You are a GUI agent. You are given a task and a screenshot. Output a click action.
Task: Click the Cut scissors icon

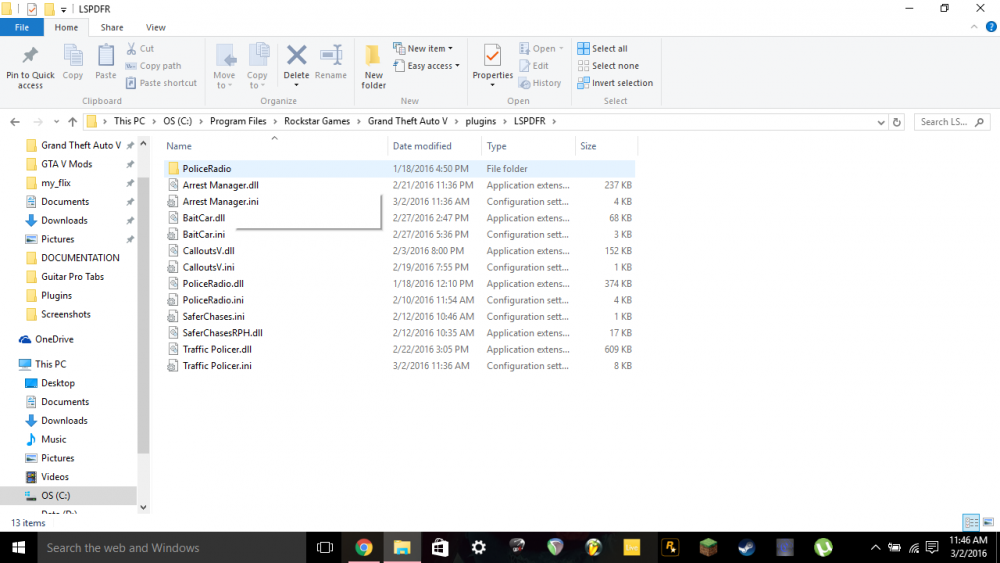coord(131,48)
